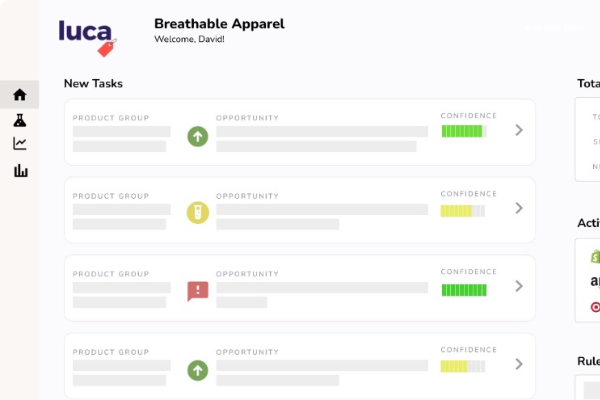Screen dimensions: 600x400
Task: Click the red alert message task icon
Action: (x=198, y=290)
